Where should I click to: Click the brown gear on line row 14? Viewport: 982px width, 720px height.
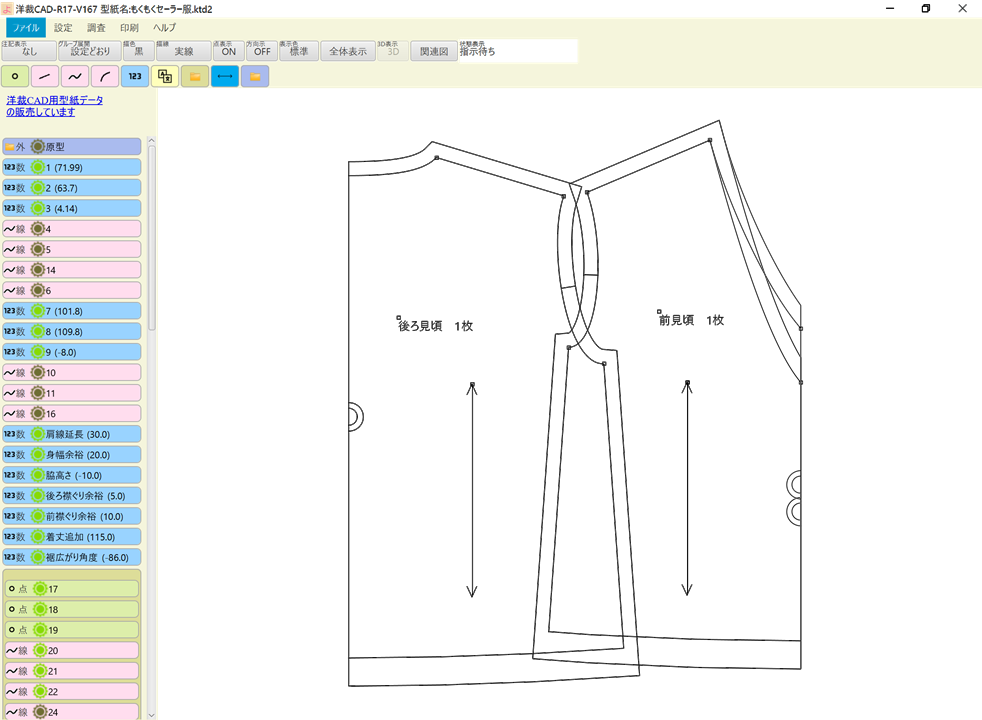pyautogui.click(x=38, y=270)
